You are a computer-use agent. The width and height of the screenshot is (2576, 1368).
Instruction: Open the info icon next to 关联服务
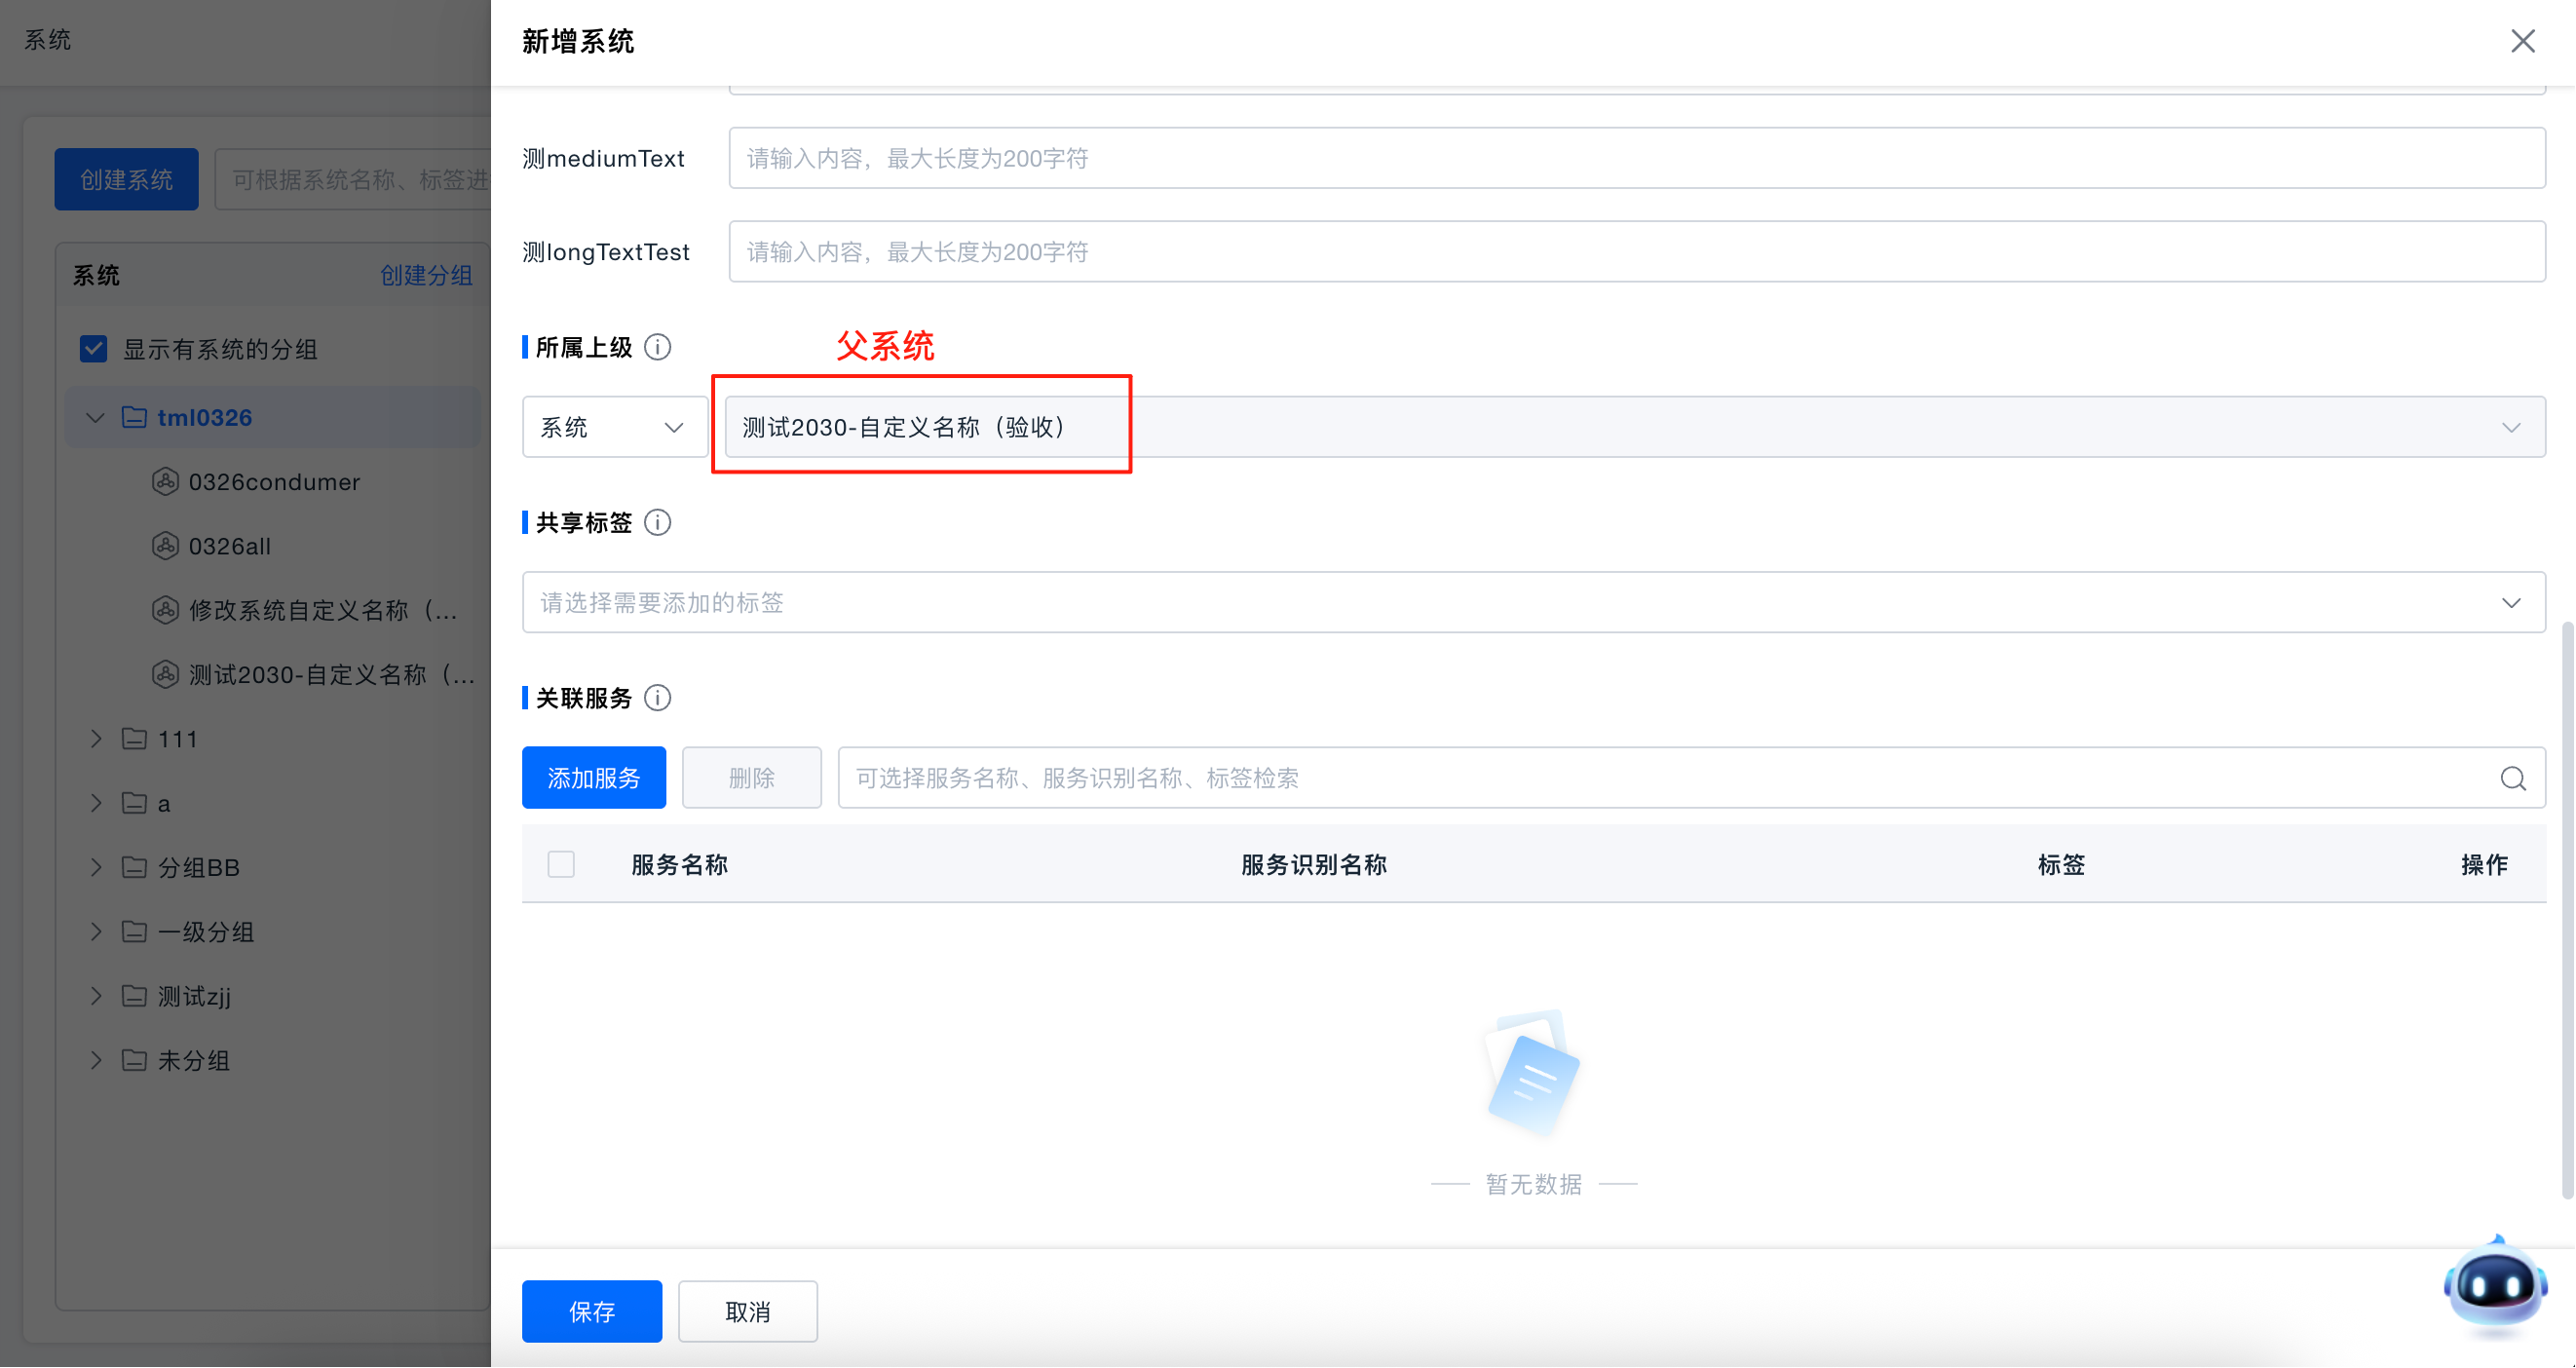[657, 698]
